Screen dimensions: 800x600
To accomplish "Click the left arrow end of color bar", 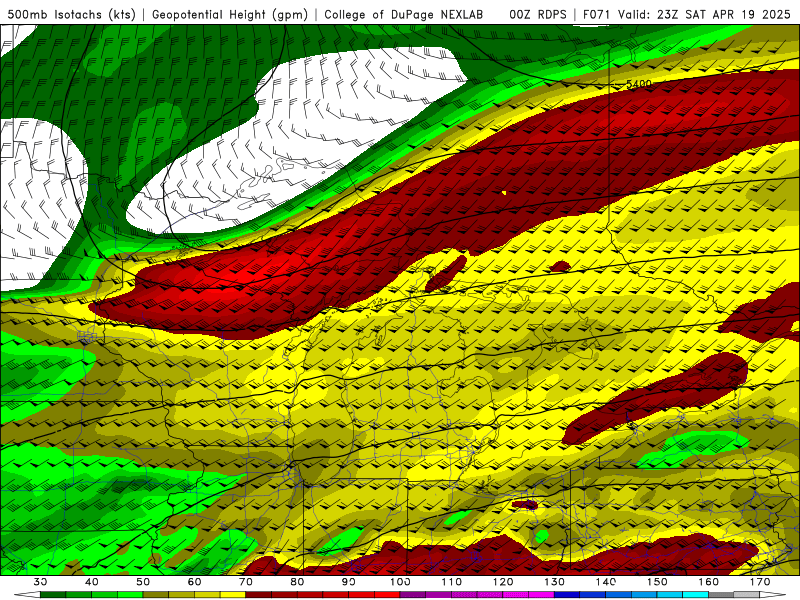I will click(x=27, y=595).
